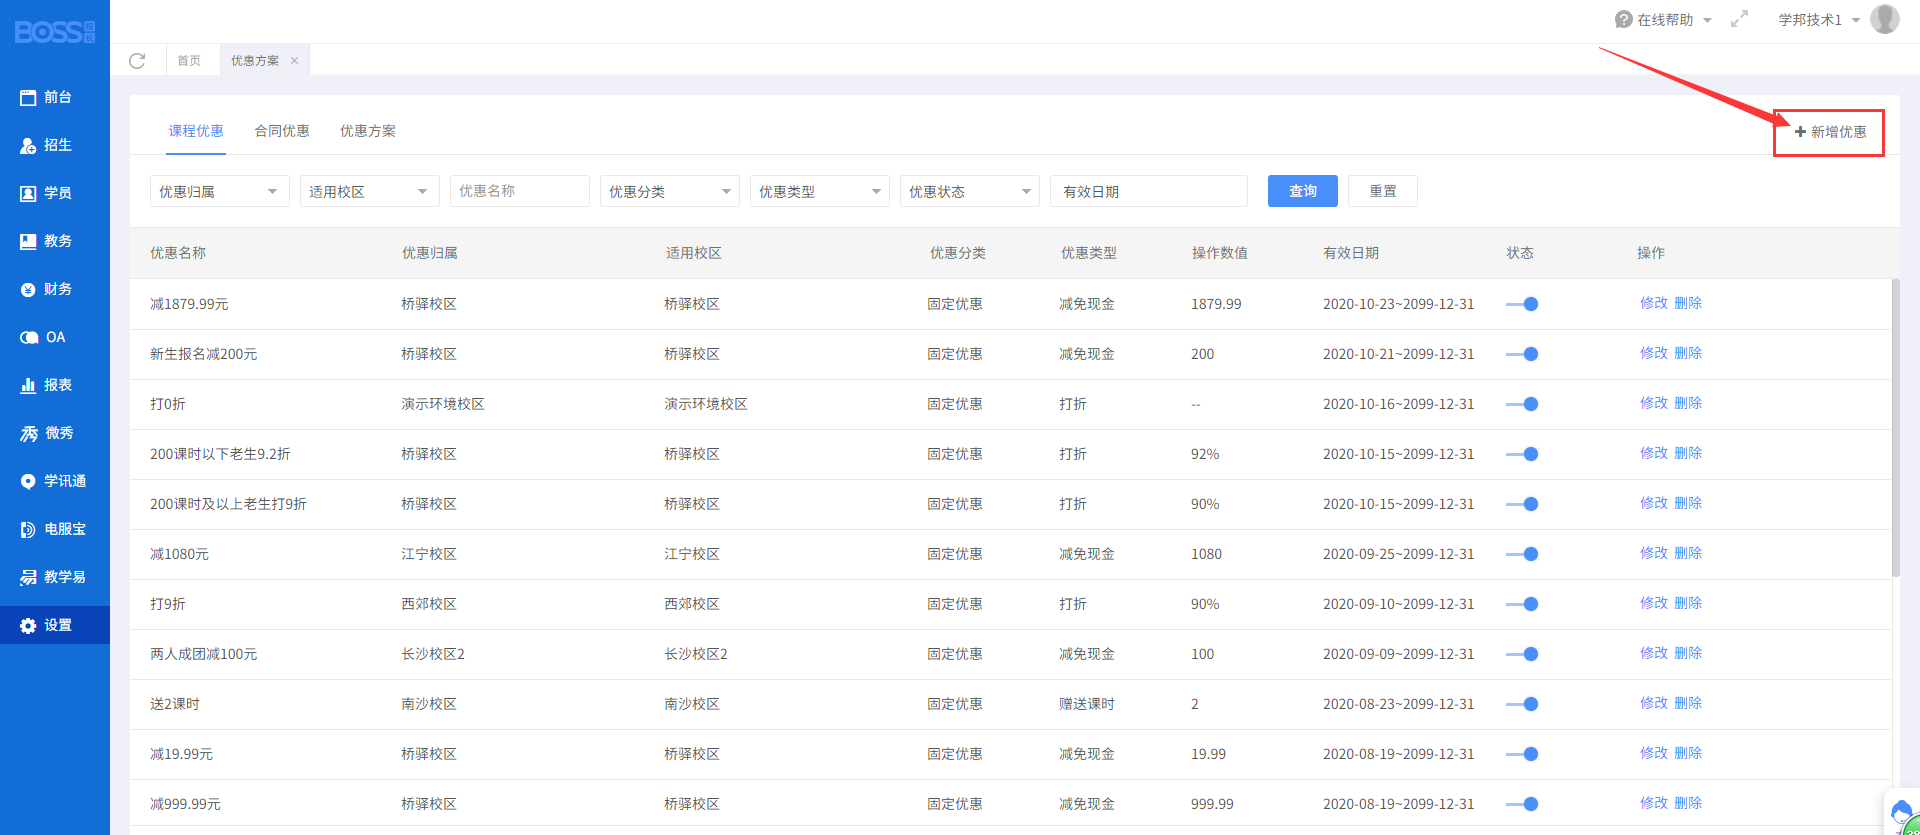
Task: Open the 财务 sidebar icon
Action: tap(28, 290)
